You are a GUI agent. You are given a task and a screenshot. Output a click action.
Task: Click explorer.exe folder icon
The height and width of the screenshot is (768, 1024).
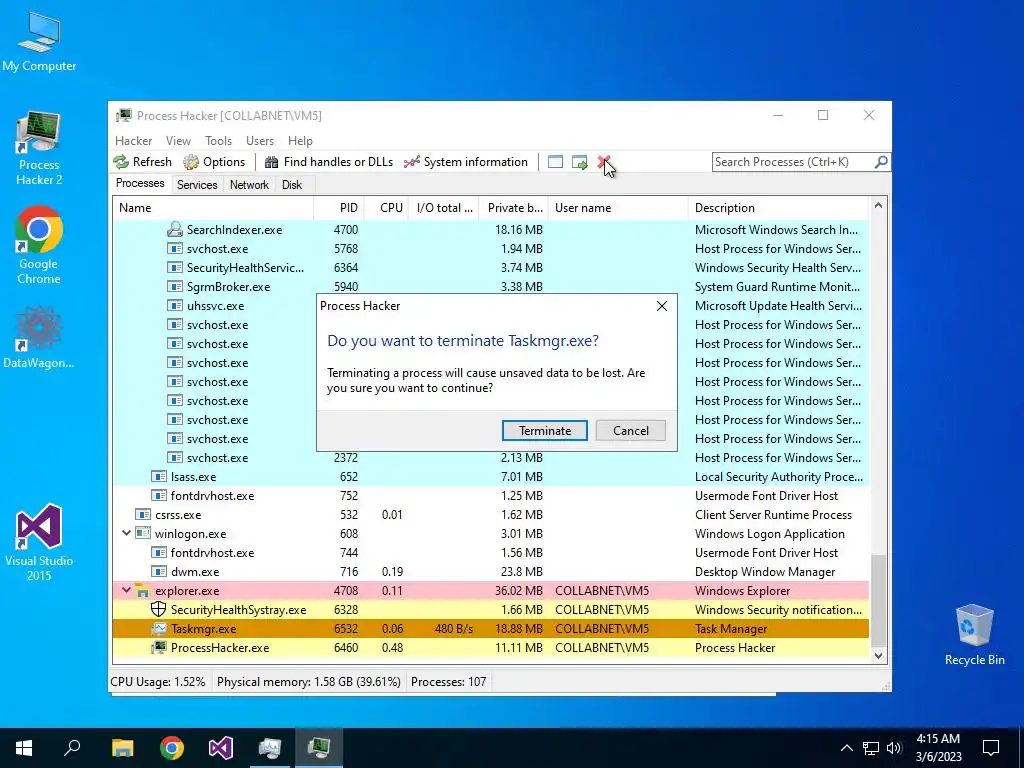pyautogui.click(x=142, y=590)
